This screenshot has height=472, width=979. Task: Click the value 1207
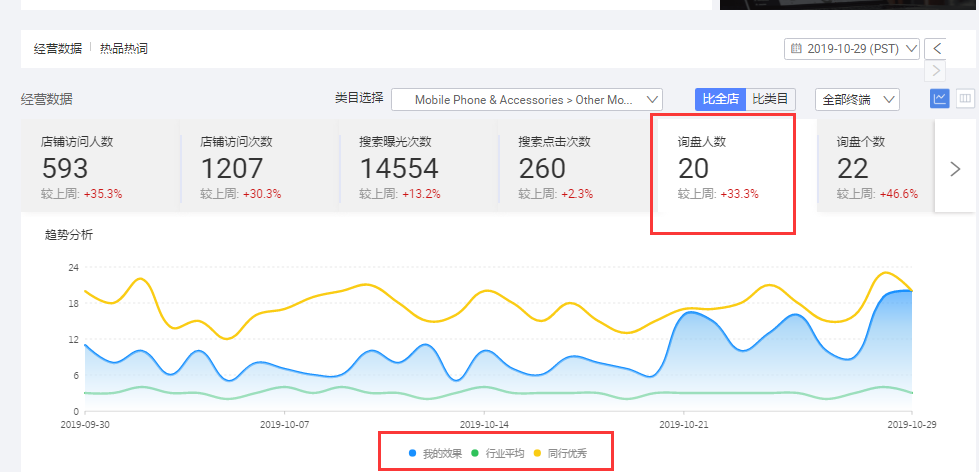tap(232, 169)
